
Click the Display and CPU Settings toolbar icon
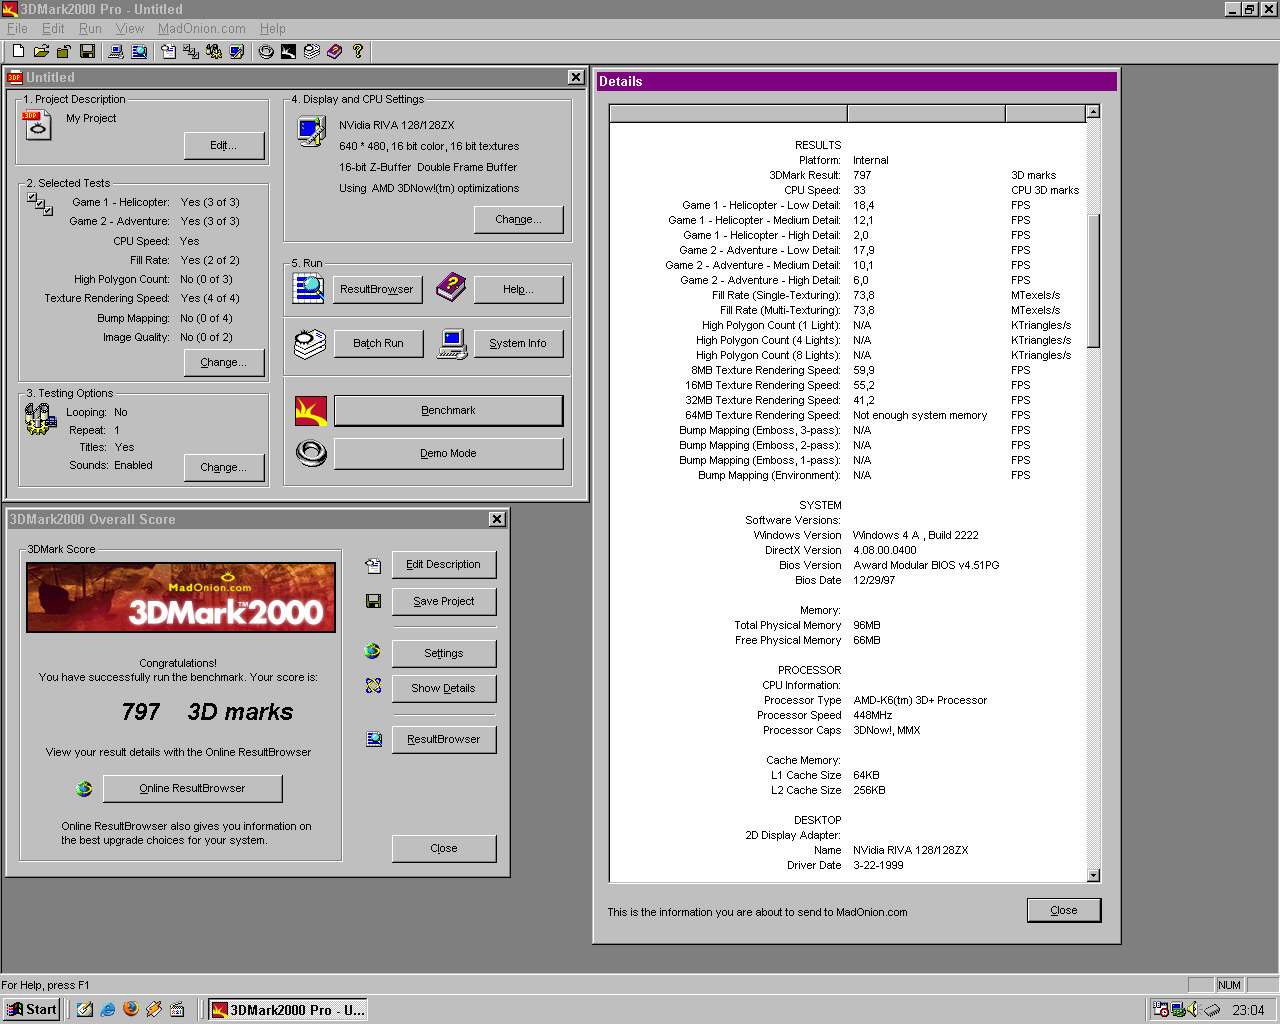[237, 51]
